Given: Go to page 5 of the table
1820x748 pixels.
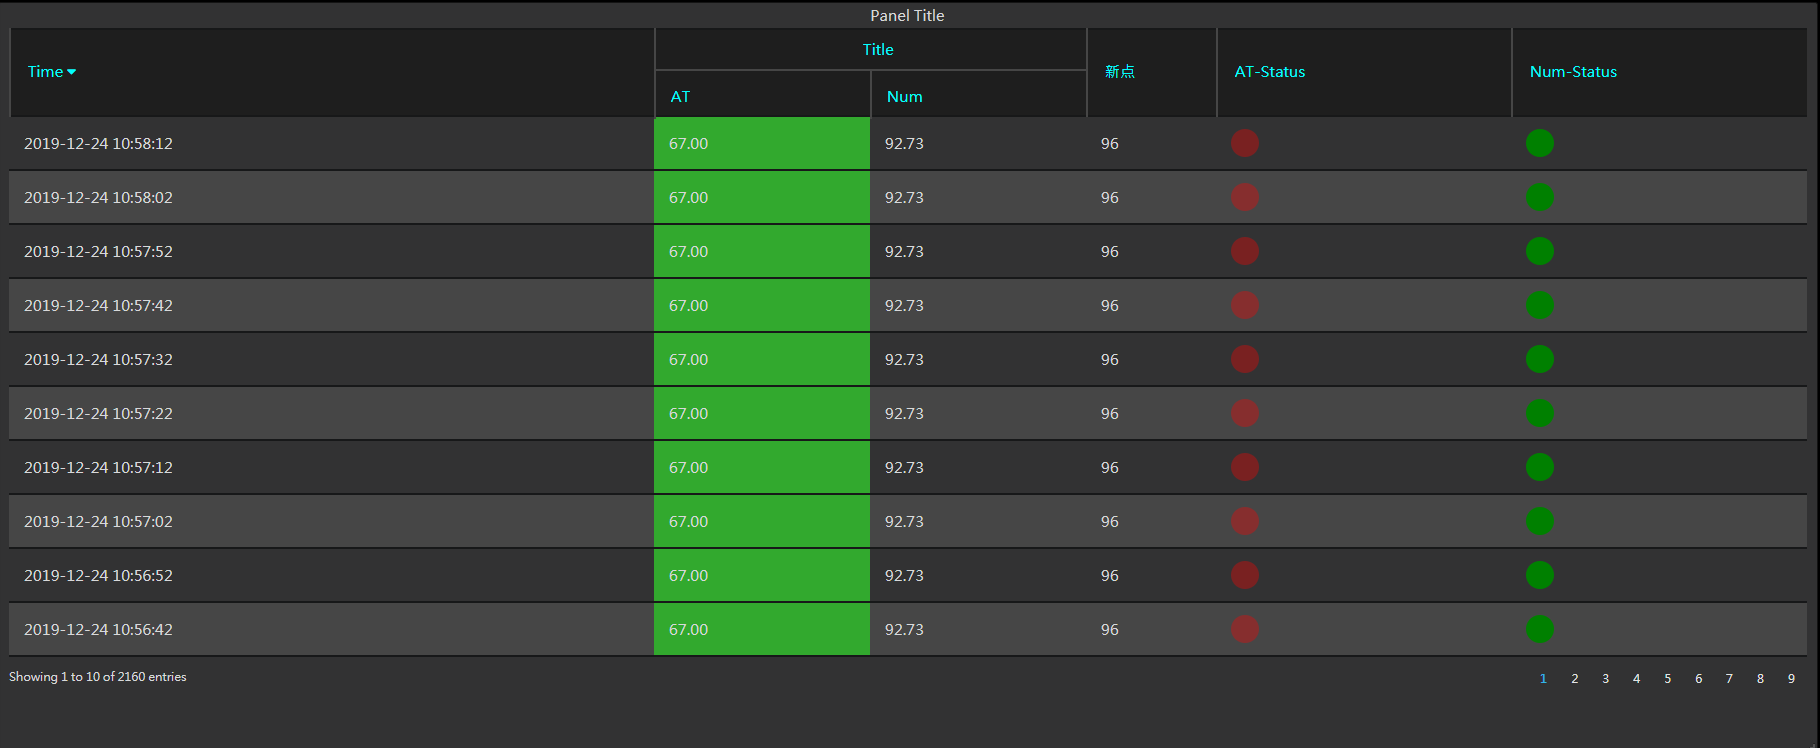Looking at the screenshot, I should pos(1667,678).
